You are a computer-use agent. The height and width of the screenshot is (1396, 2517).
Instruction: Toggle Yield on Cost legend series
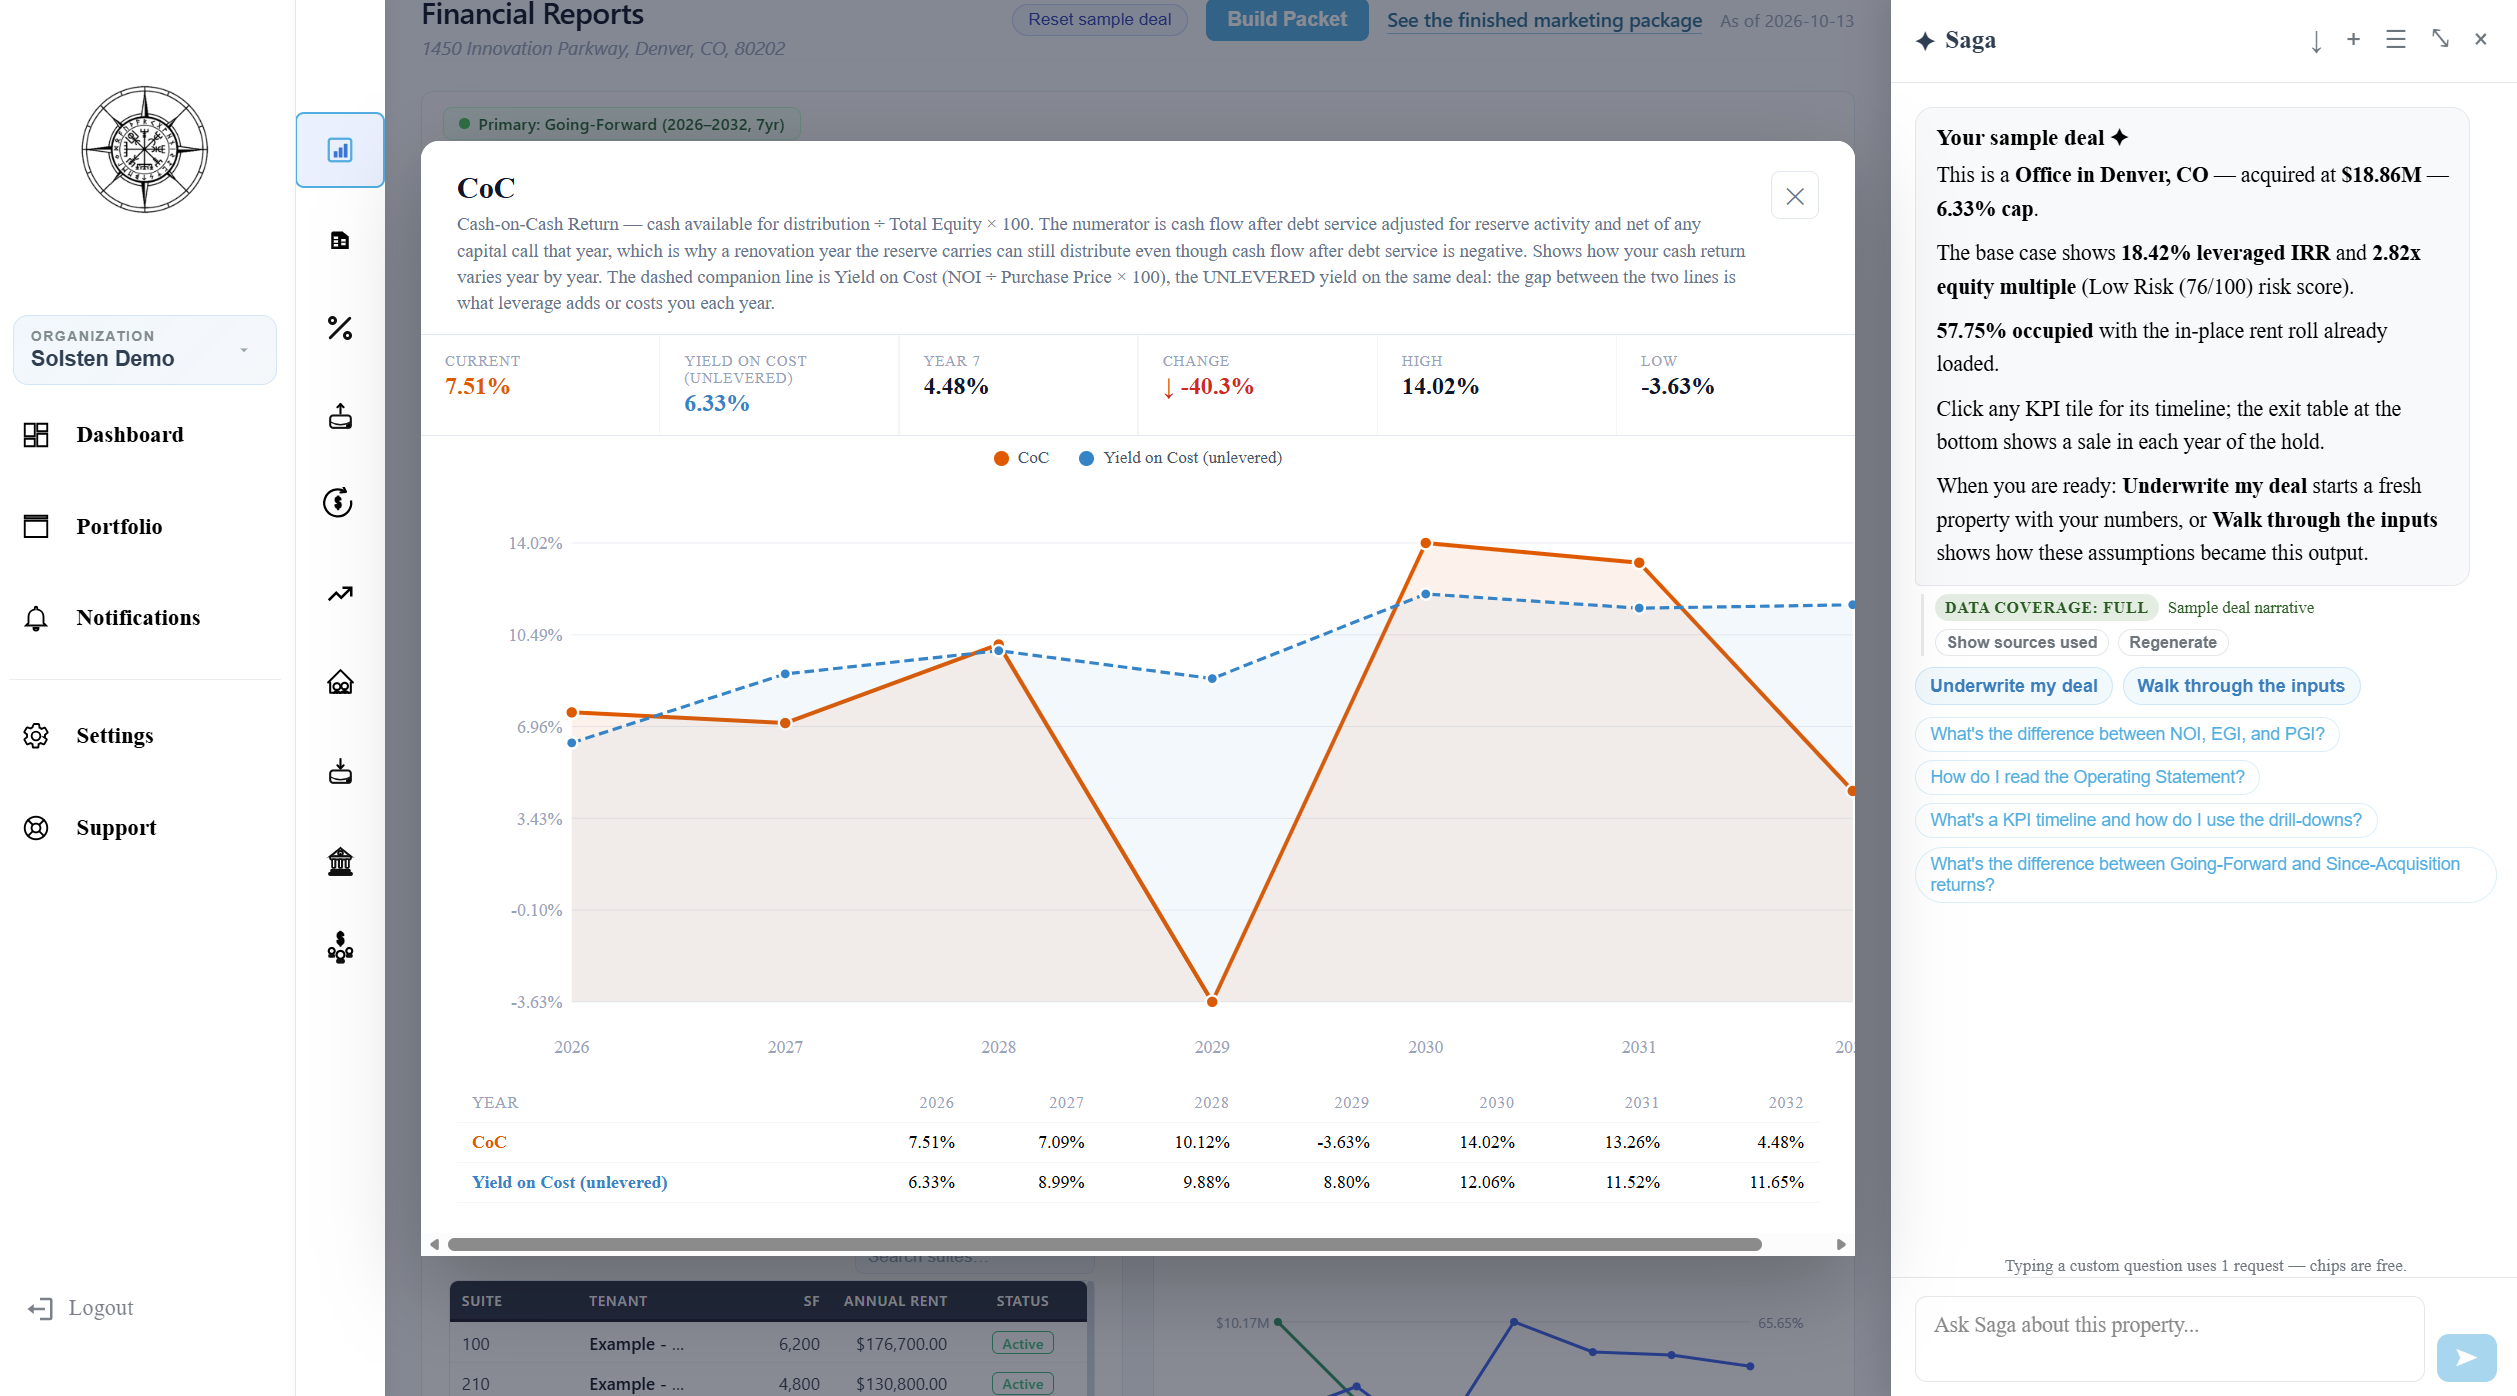(1180, 458)
